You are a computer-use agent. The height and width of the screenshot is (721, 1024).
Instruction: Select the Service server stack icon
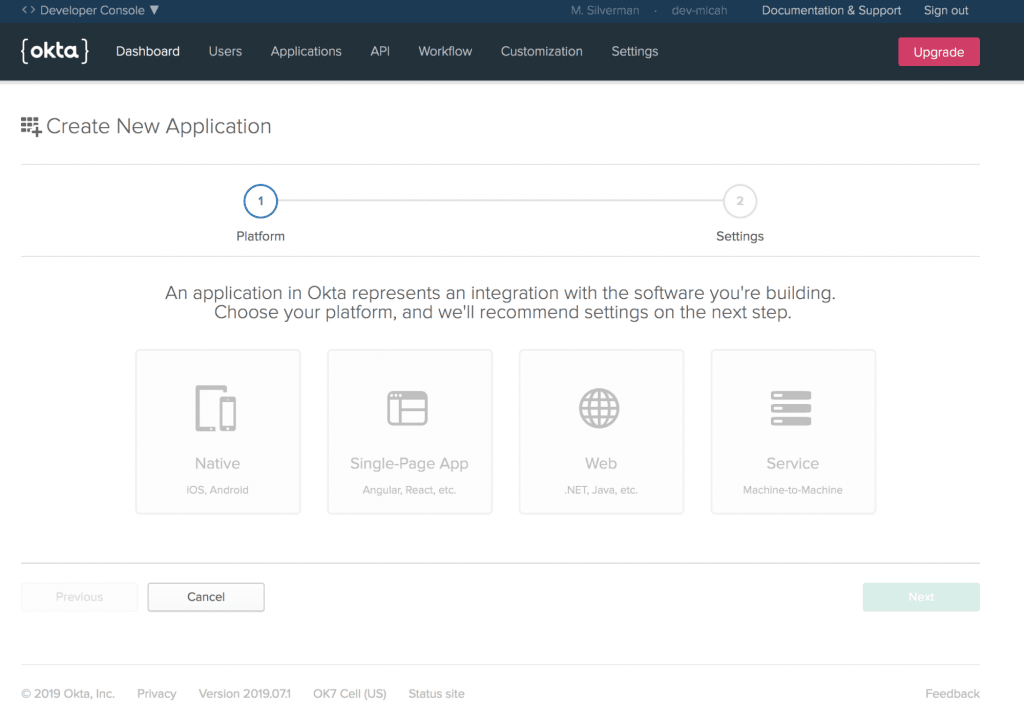click(x=791, y=408)
